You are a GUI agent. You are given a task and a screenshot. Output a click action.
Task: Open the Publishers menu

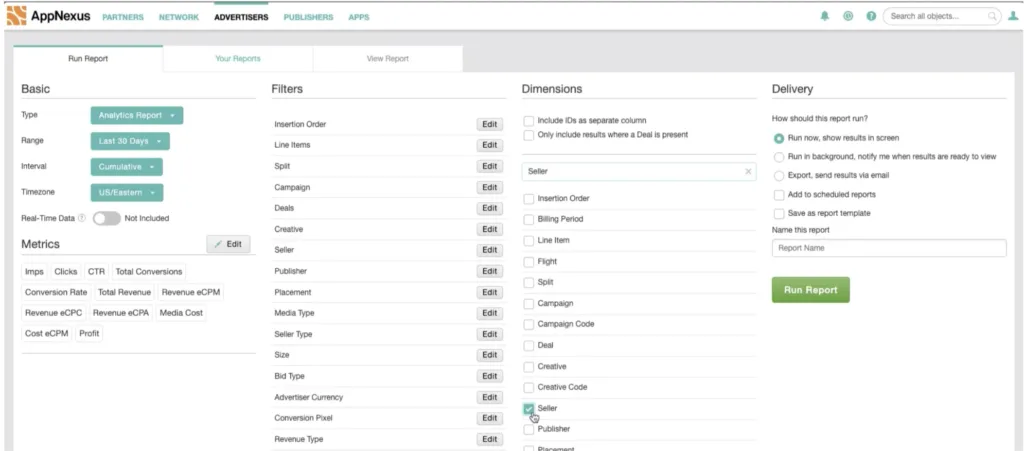click(308, 18)
